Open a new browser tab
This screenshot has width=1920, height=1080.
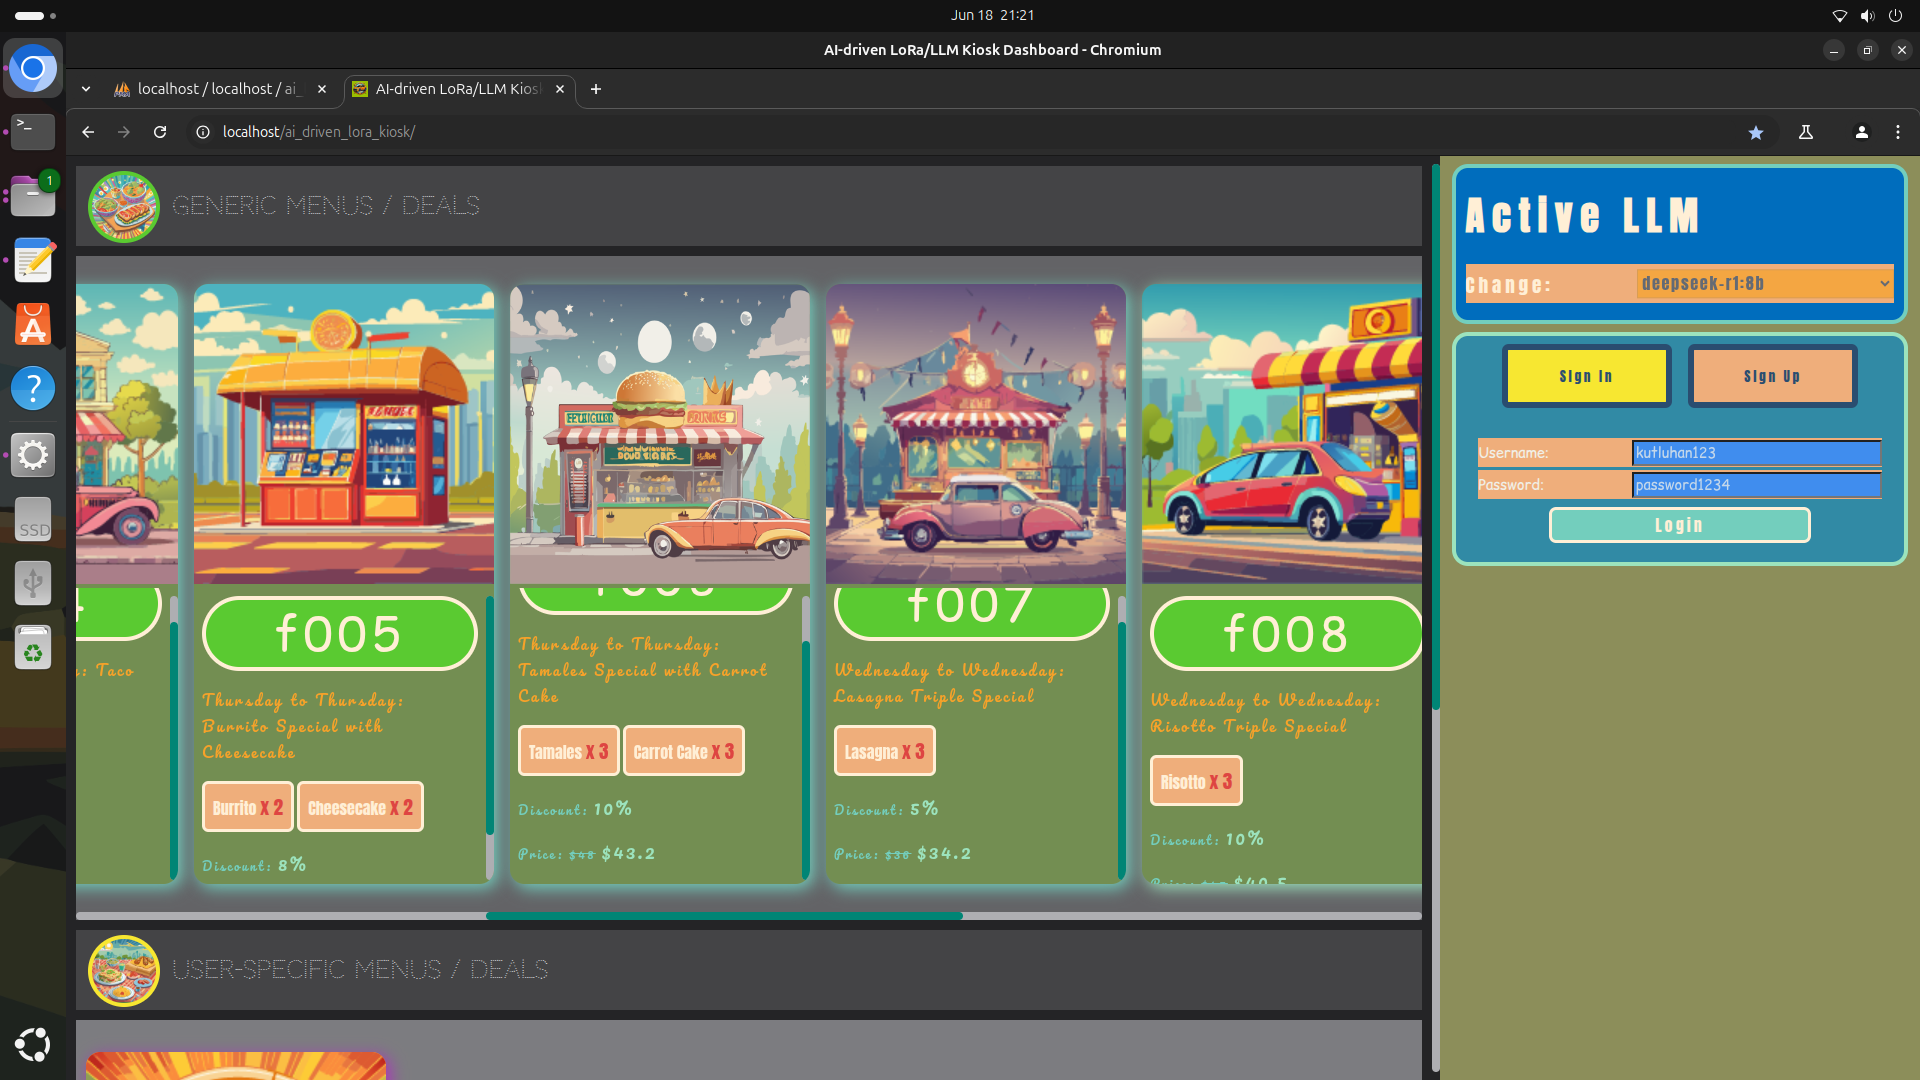(x=596, y=89)
